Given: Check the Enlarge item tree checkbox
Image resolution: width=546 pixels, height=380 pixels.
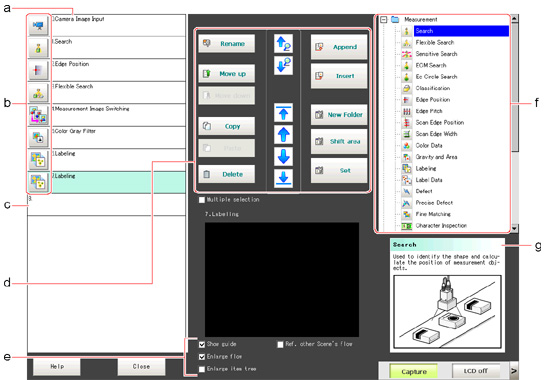Looking at the screenshot, I should (202, 369).
